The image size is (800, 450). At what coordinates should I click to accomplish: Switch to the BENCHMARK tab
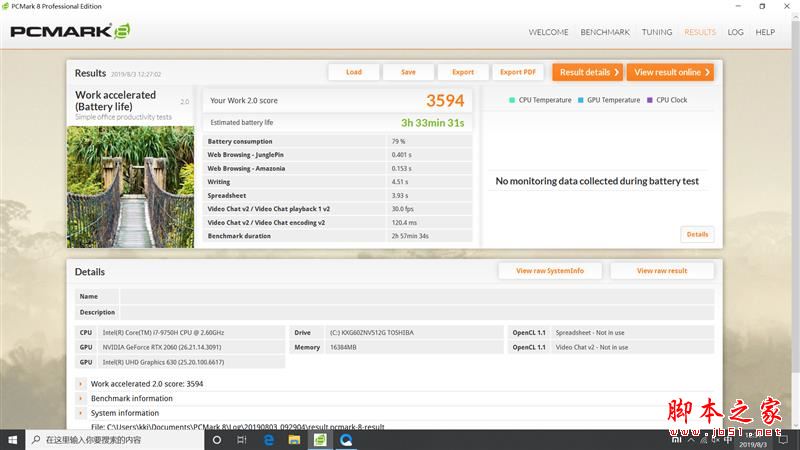click(x=605, y=32)
